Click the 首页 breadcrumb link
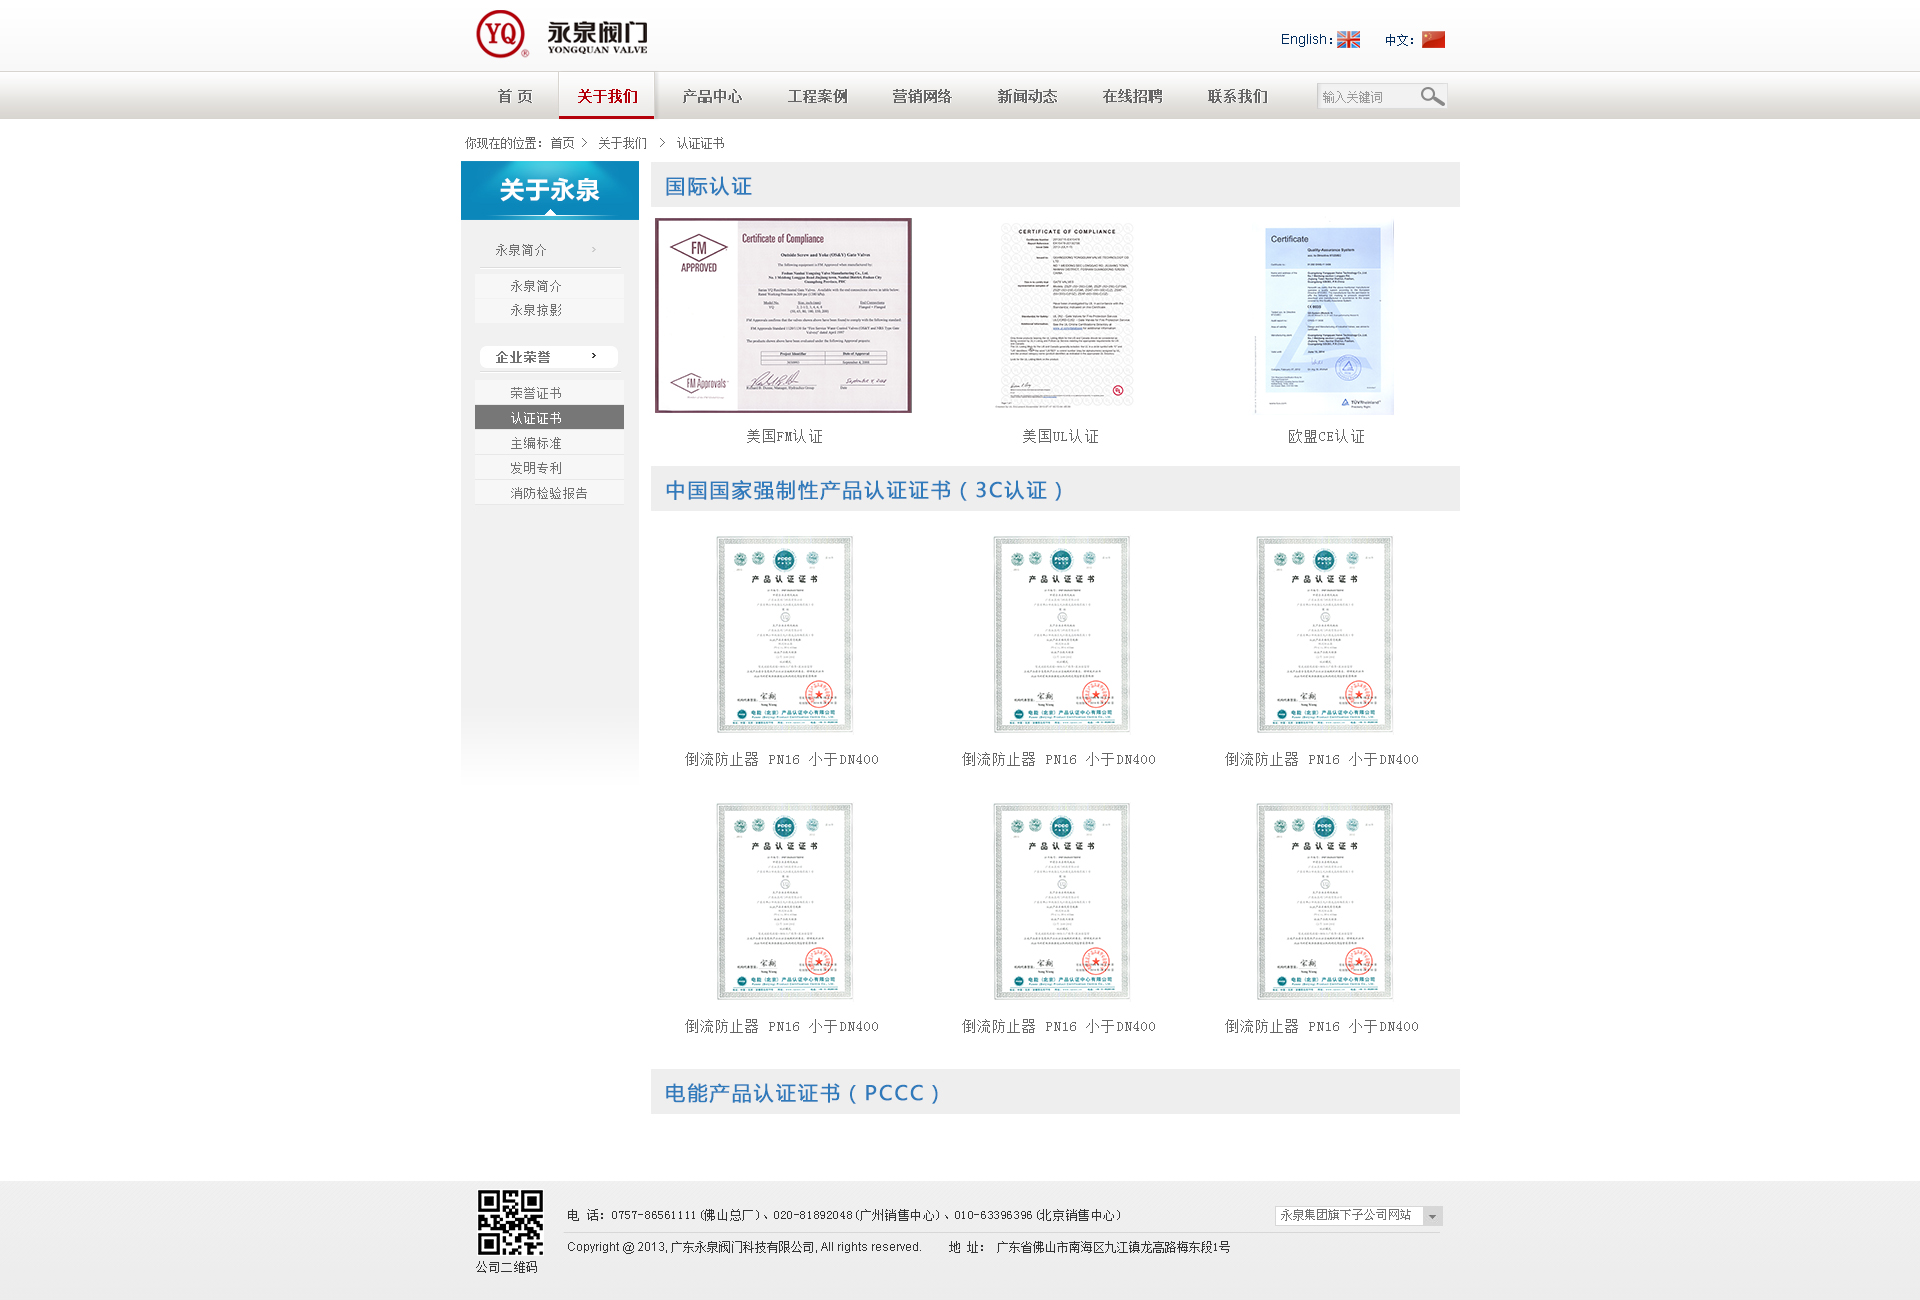The height and width of the screenshot is (1300, 1920). [562, 143]
